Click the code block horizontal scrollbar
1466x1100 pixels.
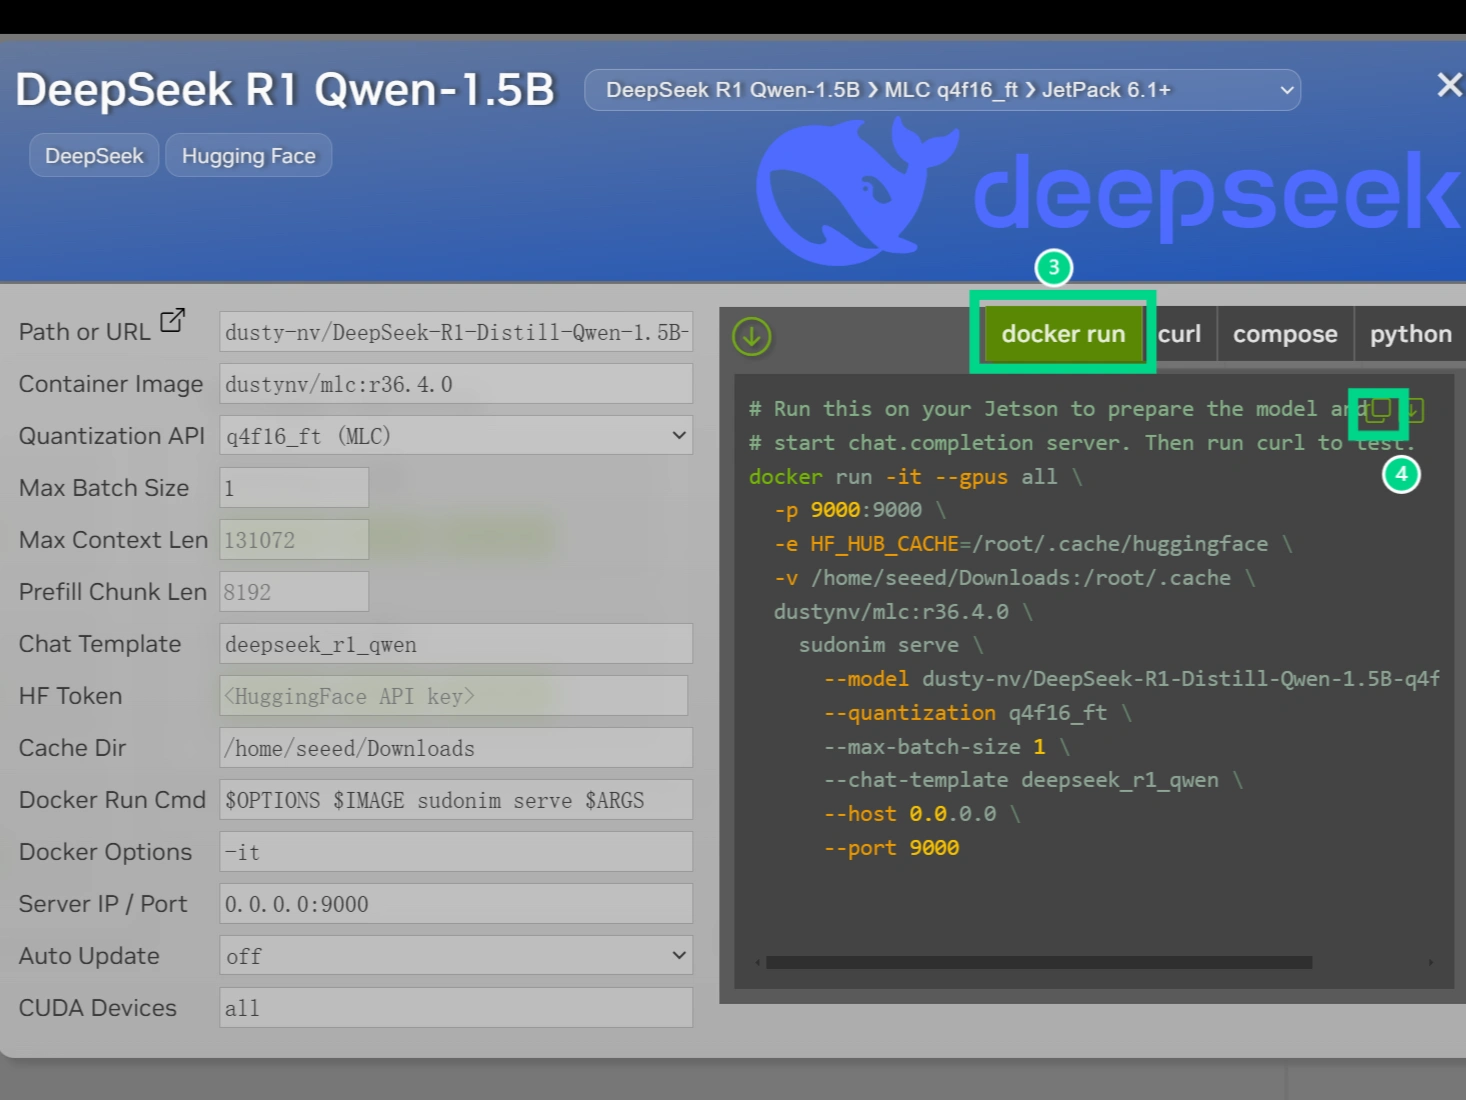tap(1035, 962)
